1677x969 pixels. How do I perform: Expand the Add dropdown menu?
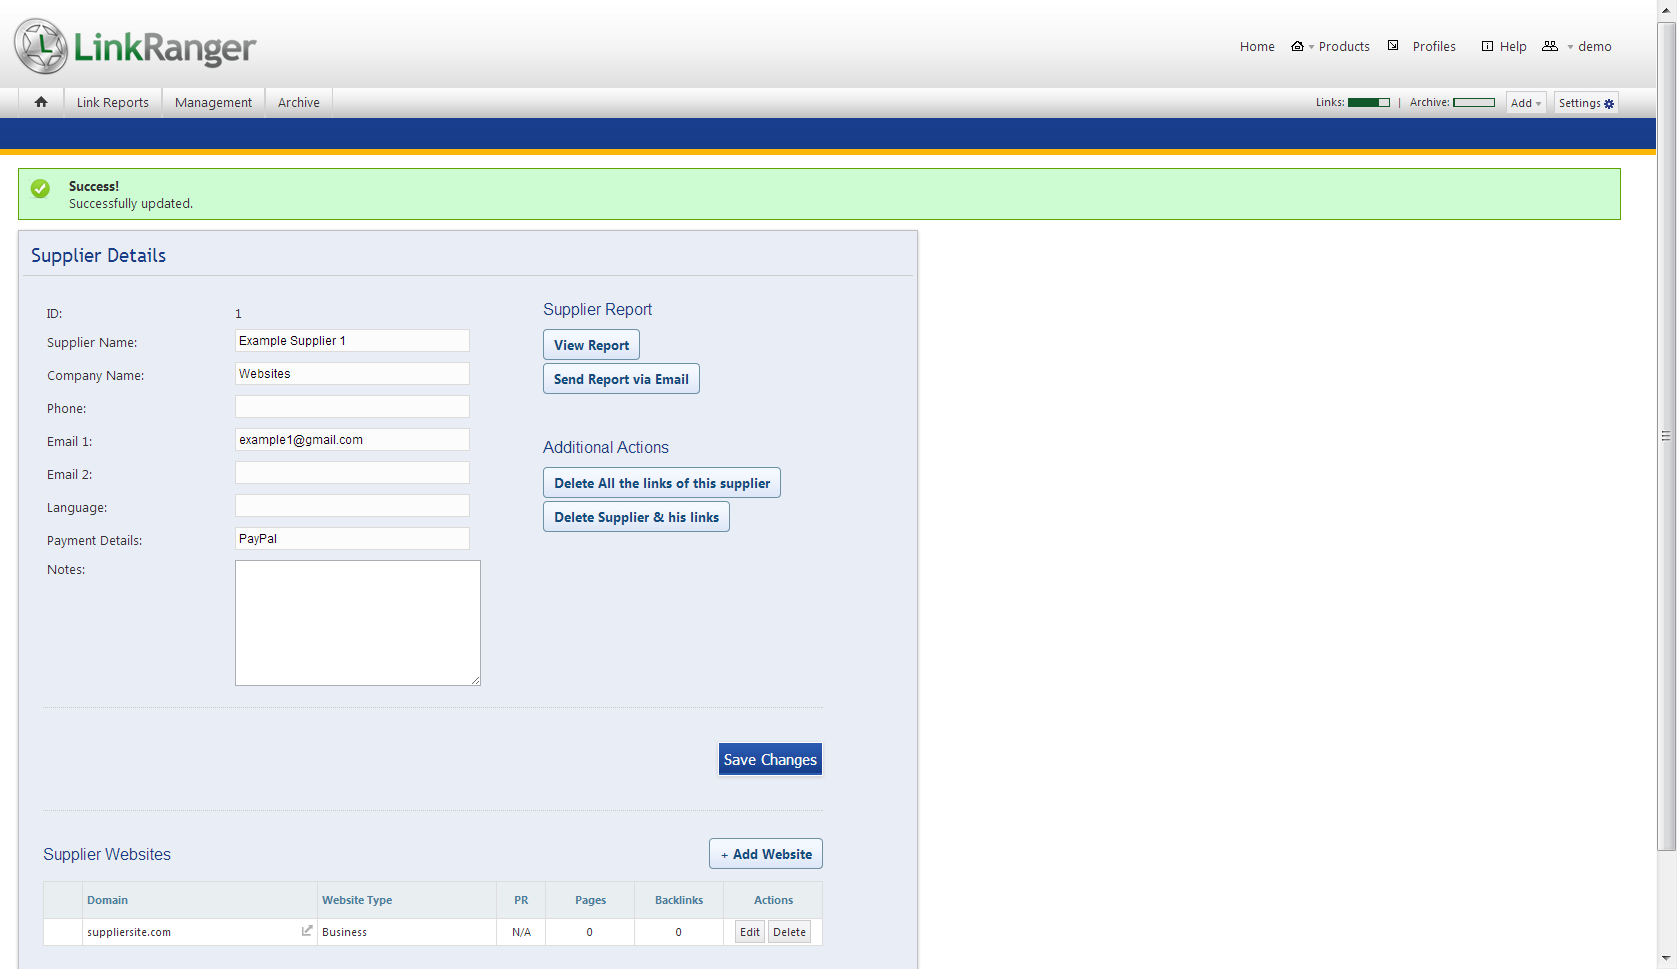pyautogui.click(x=1525, y=103)
